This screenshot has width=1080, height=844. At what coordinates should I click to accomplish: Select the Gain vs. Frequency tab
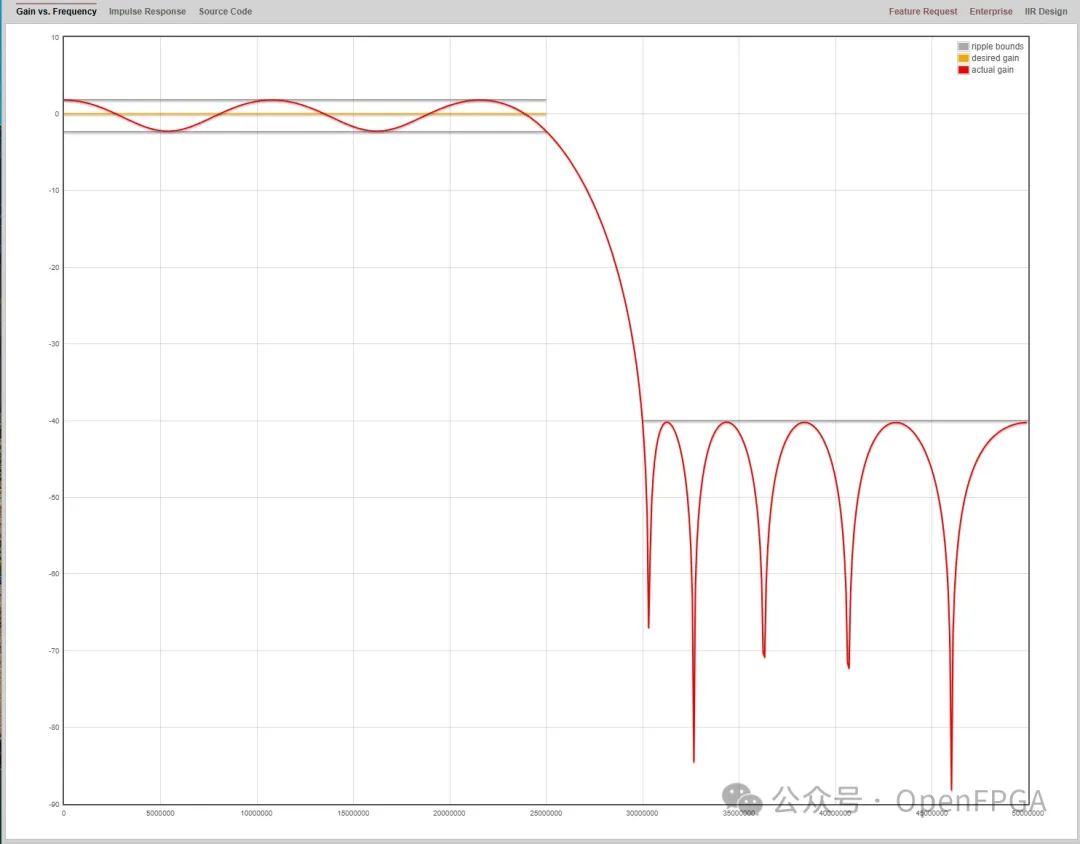click(56, 12)
